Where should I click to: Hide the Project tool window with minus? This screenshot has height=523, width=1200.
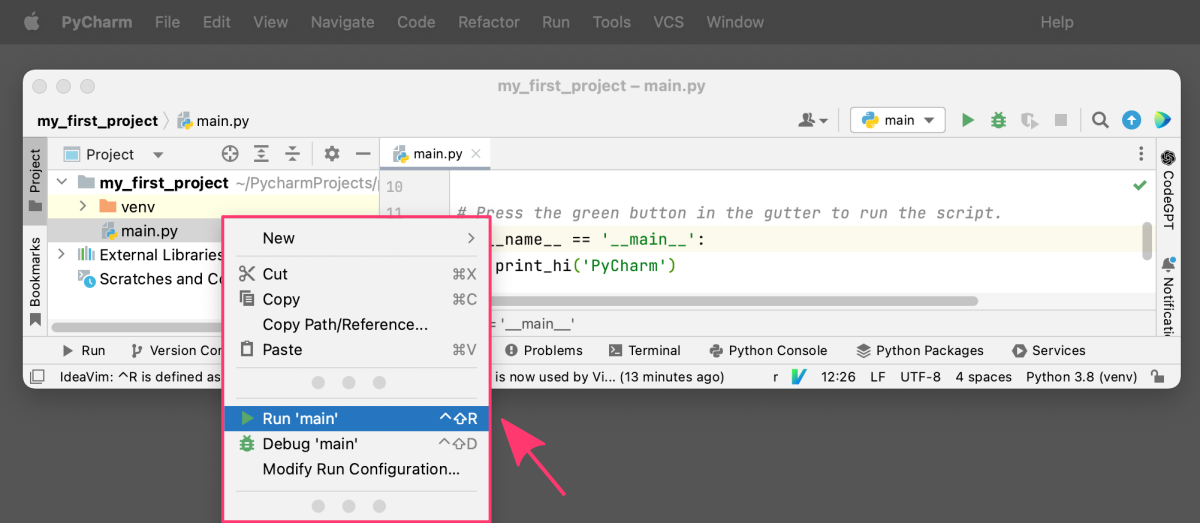(363, 154)
